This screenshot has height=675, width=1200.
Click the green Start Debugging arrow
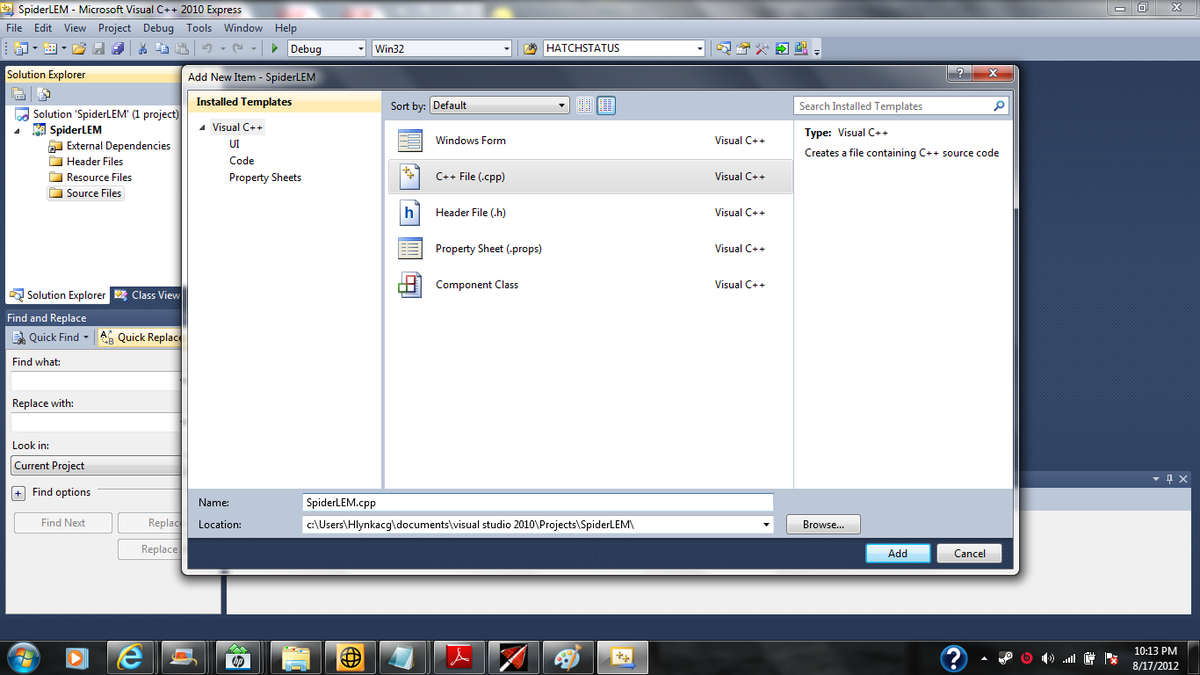[x=275, y=48]
